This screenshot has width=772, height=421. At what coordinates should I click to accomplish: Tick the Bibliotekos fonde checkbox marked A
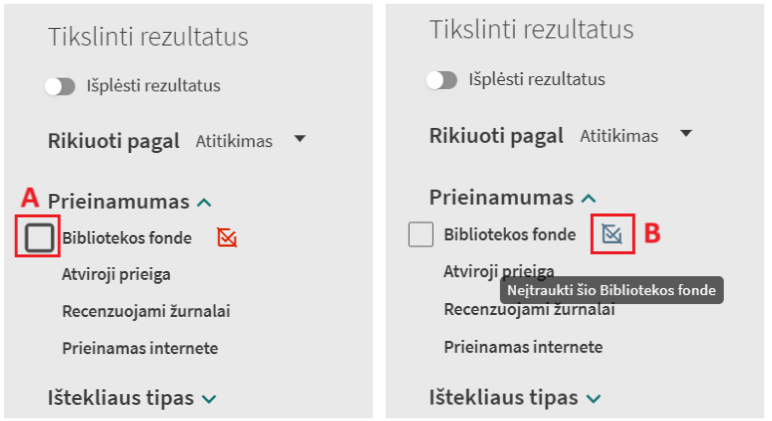click(x=39, y=238)
